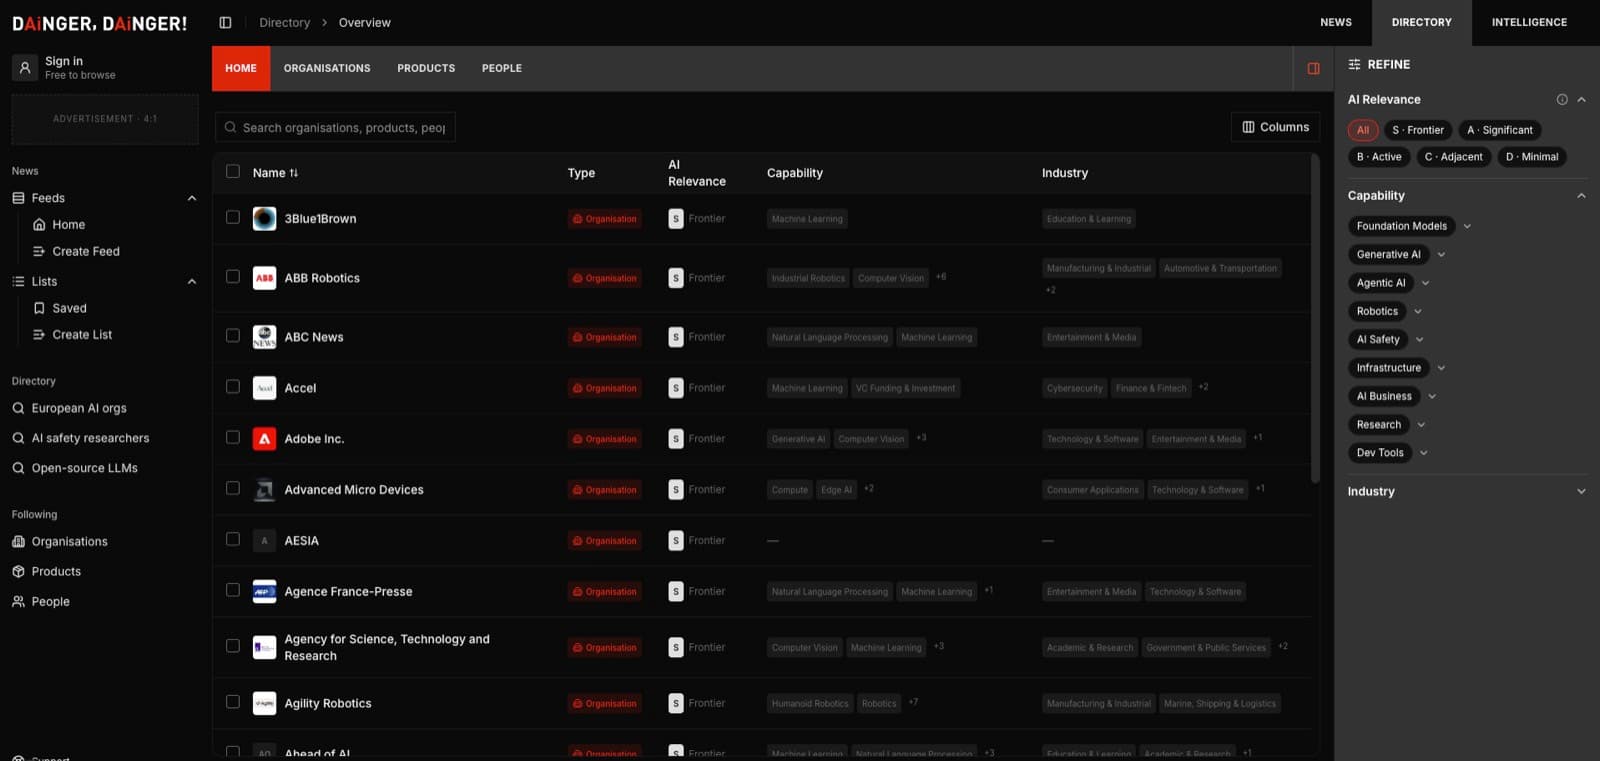Click the Agence France-Presse logo icon
This screenshot has width=1600, height=761.
[x=264, y=592]
